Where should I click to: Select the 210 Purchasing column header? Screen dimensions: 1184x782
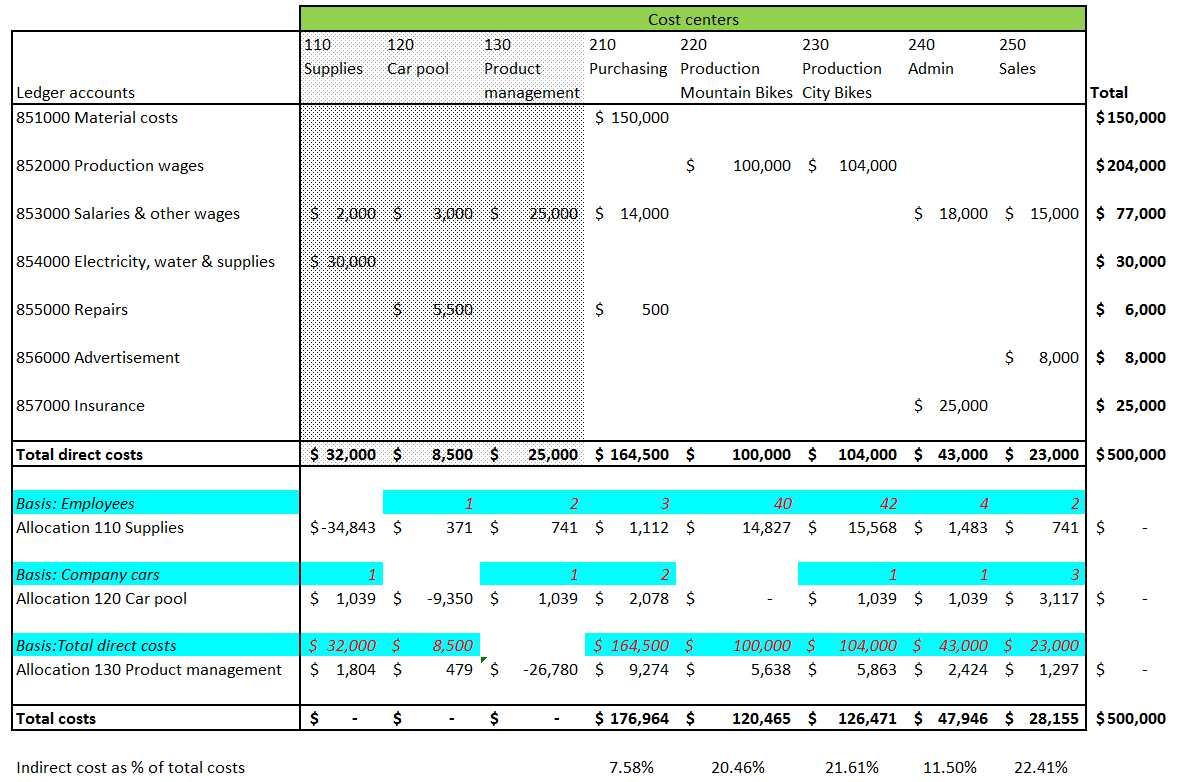627,68
